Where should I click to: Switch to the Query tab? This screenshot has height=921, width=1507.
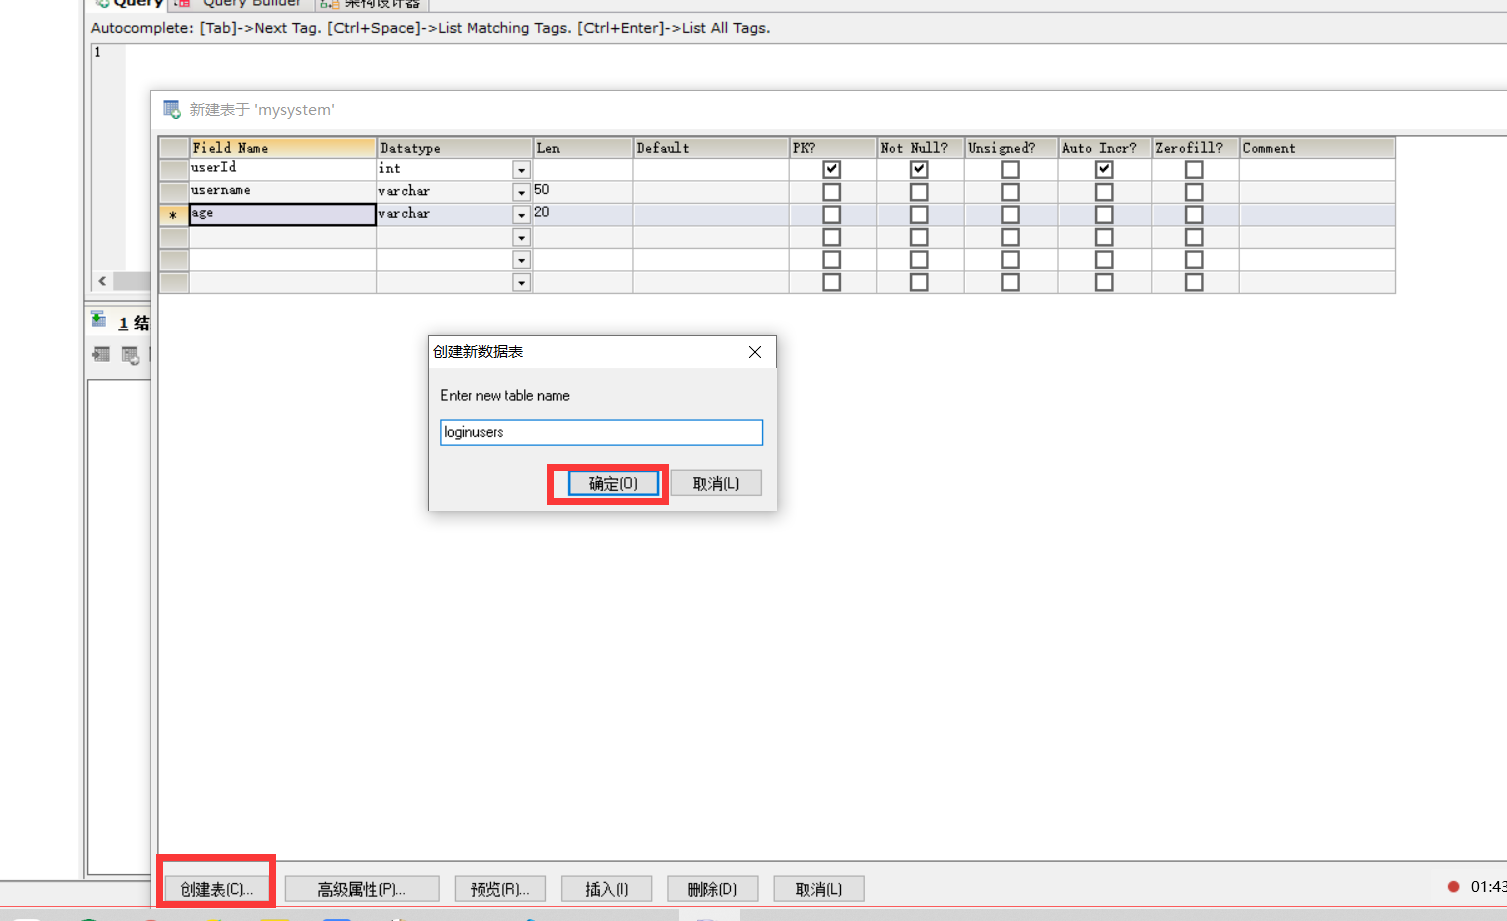tap(129, 3)
